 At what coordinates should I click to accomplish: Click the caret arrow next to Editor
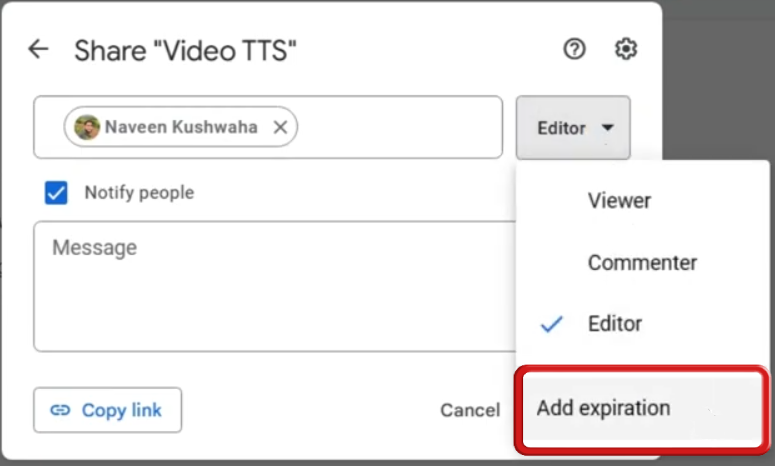coord(607,128)
